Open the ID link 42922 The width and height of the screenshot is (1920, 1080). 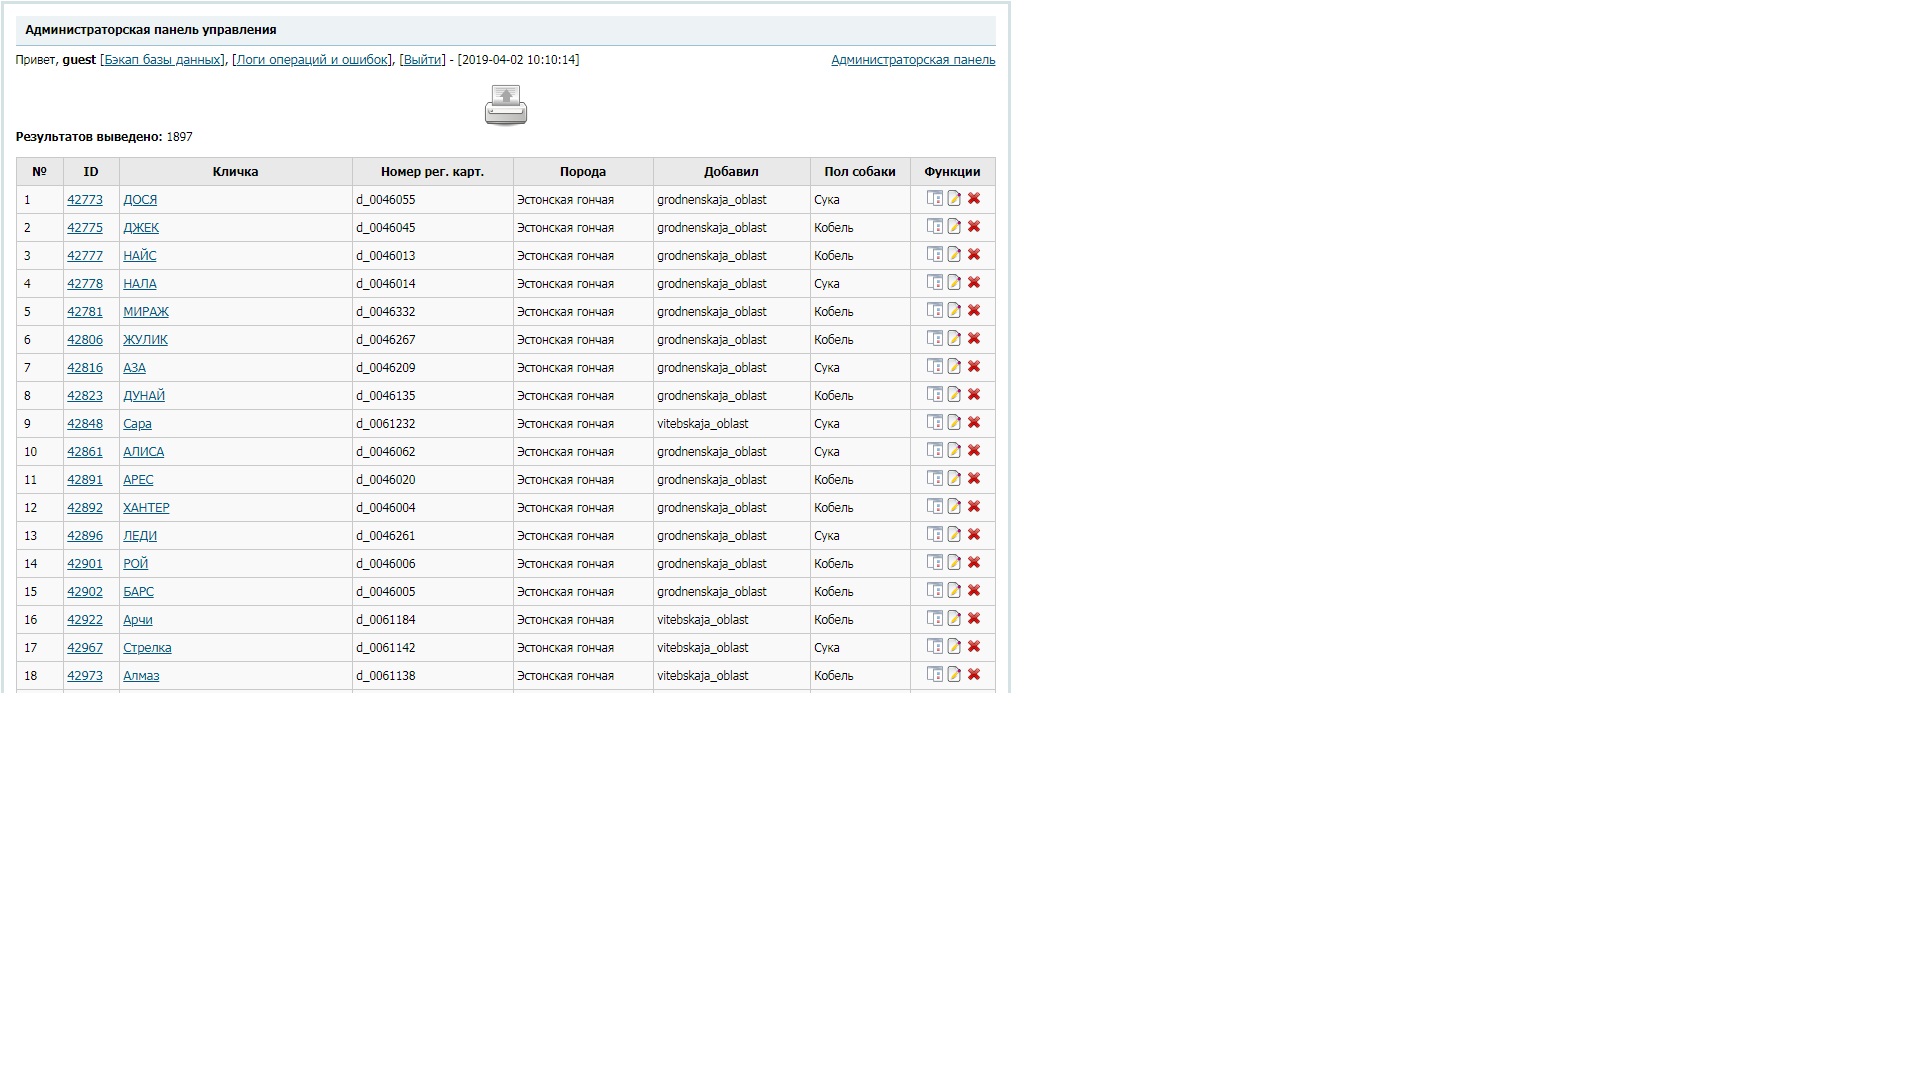[85, 620]
